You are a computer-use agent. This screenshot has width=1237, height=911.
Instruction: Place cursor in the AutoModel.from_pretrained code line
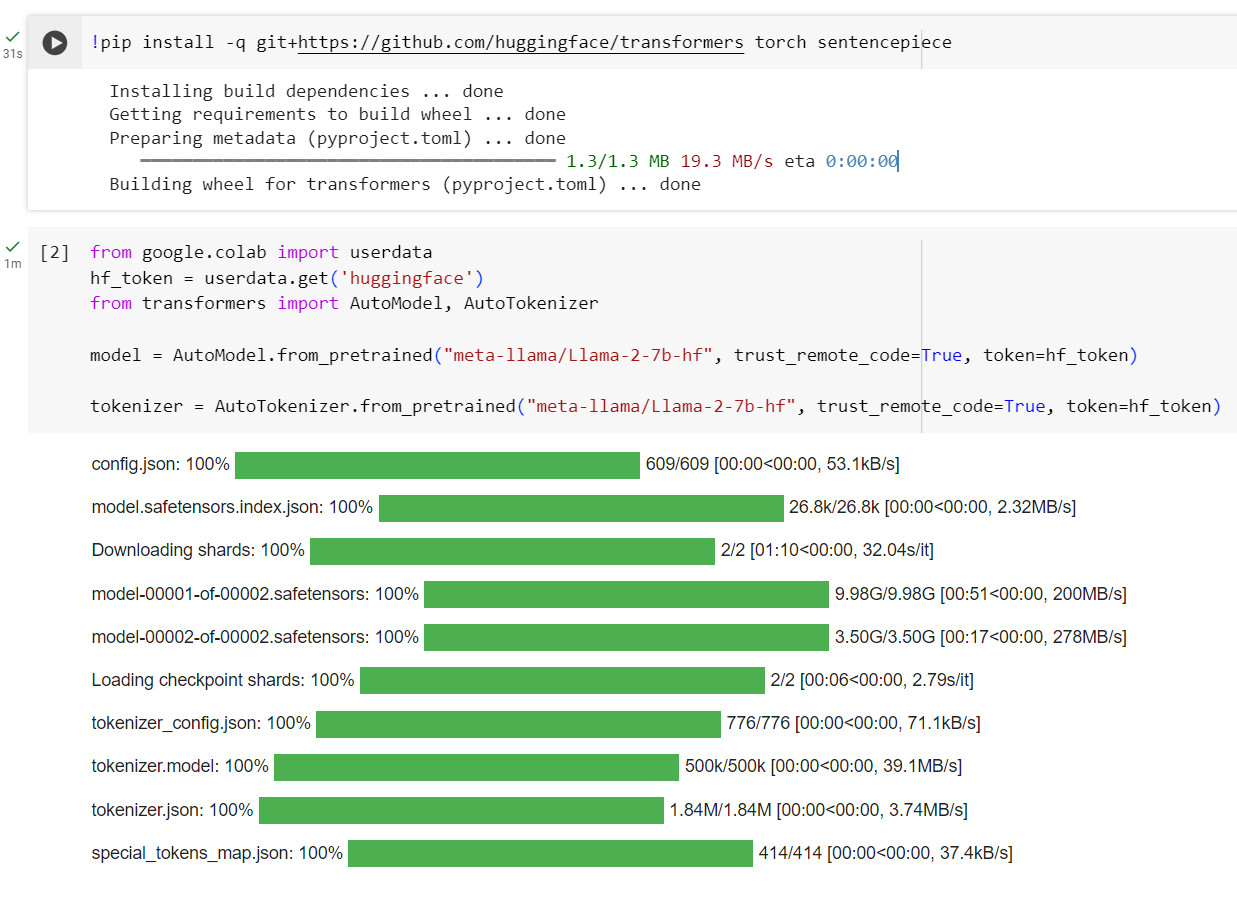point(613,355)
